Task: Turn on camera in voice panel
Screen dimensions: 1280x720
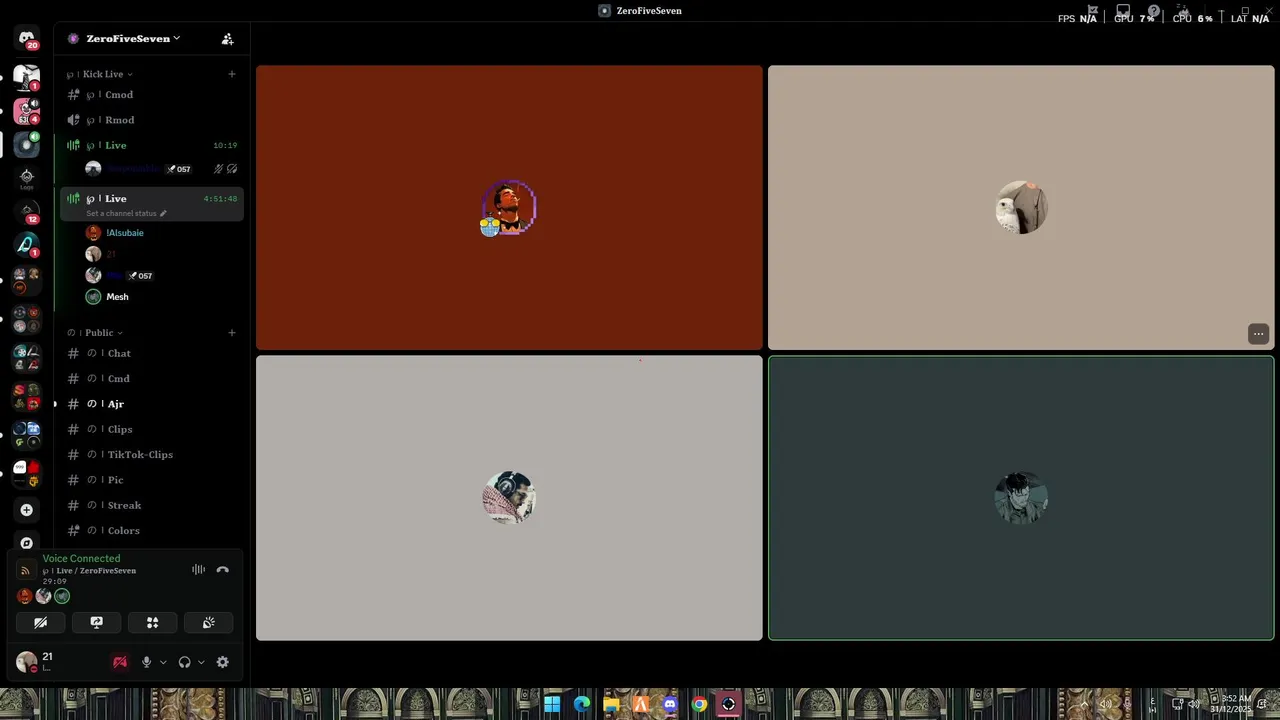Action: pos(41,622)
